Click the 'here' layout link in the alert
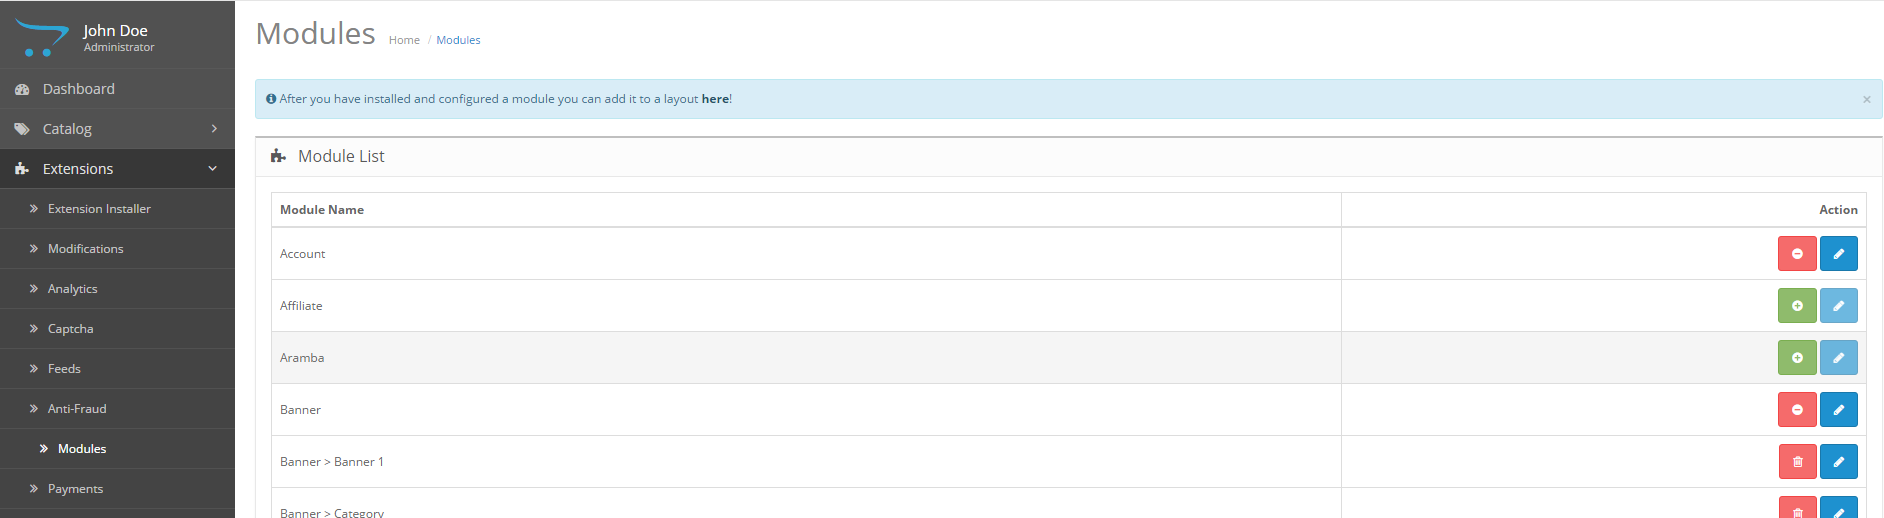The height and width of the screenshot is (518, 1884). point(715,99)
